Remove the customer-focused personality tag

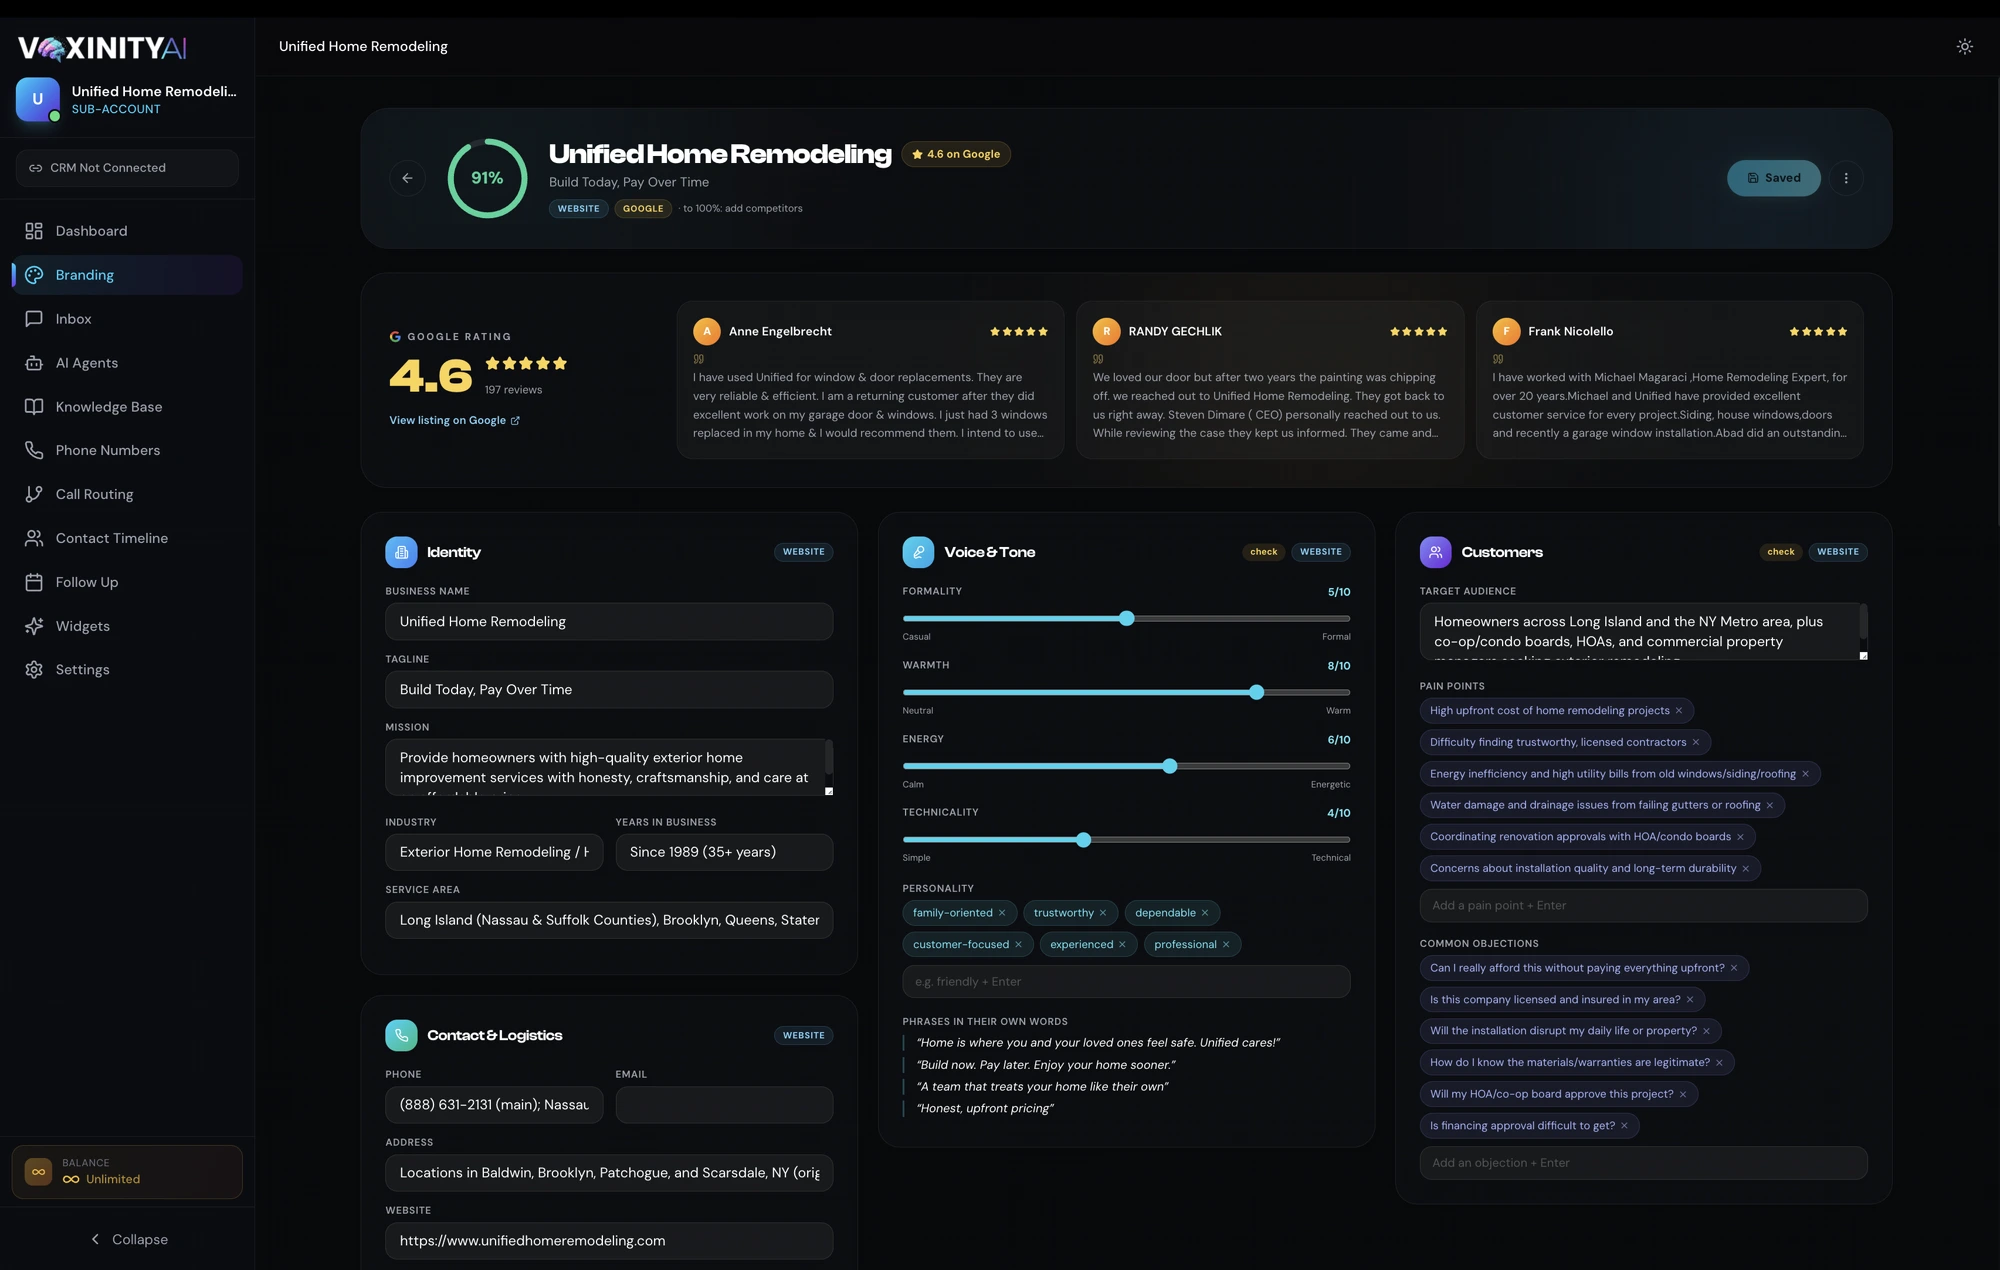tap(1019, 945)
